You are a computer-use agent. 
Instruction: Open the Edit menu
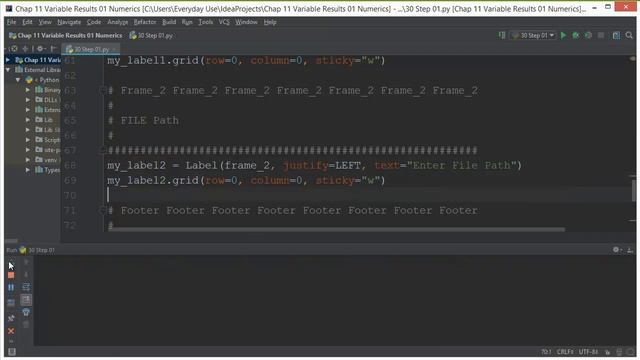point(27,22)
